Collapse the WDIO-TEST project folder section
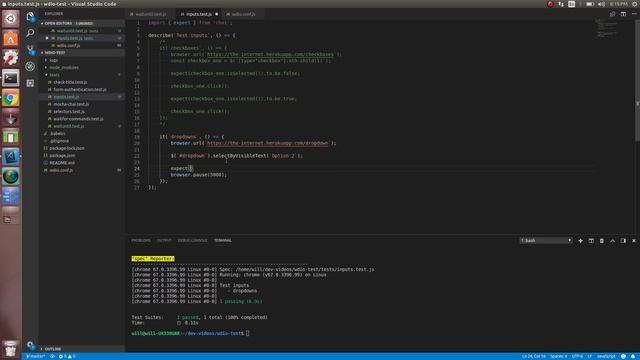Screen dimensions: 640x360 pos(82,53)
